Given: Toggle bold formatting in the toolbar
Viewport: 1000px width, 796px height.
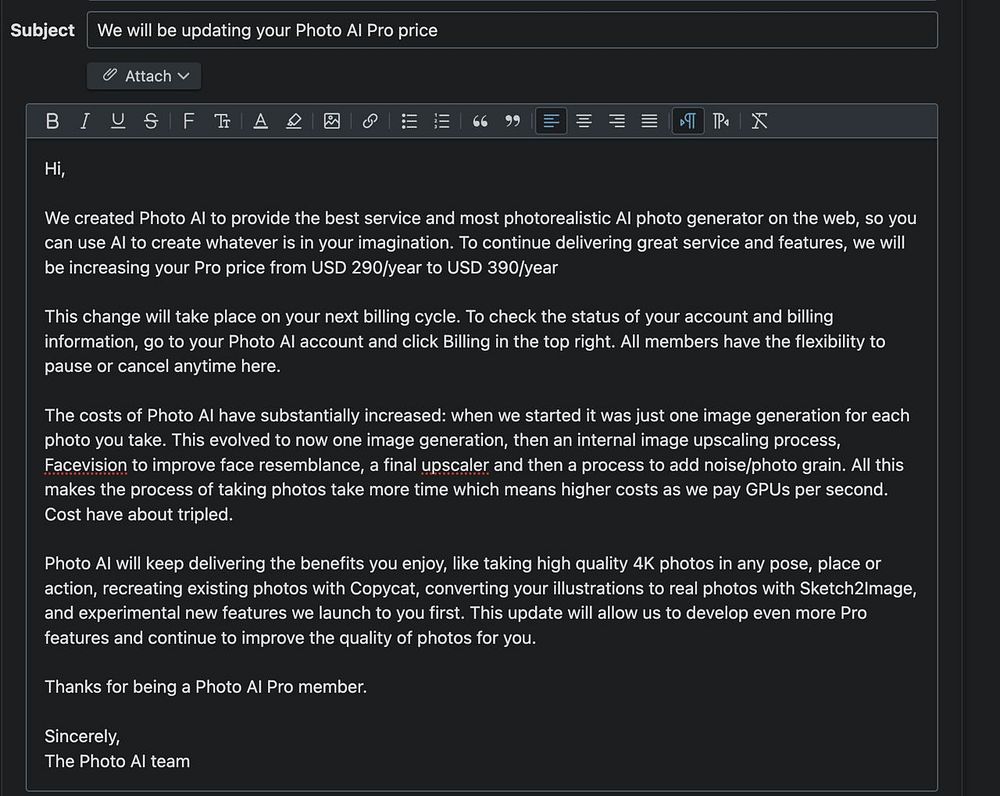Looking at the screenshot, I should click(x=53, y=121).
